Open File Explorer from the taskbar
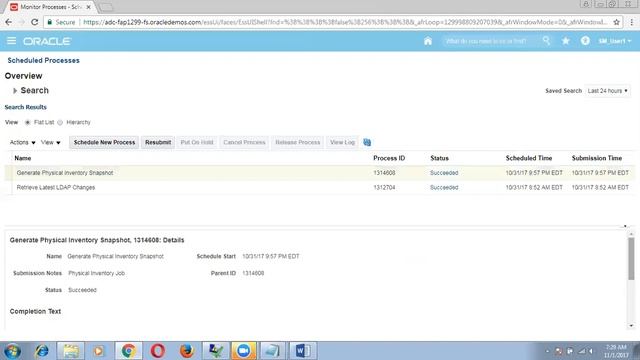Image resolution: width=640 pixels, height=360 pixels. (x=71, y=351)
